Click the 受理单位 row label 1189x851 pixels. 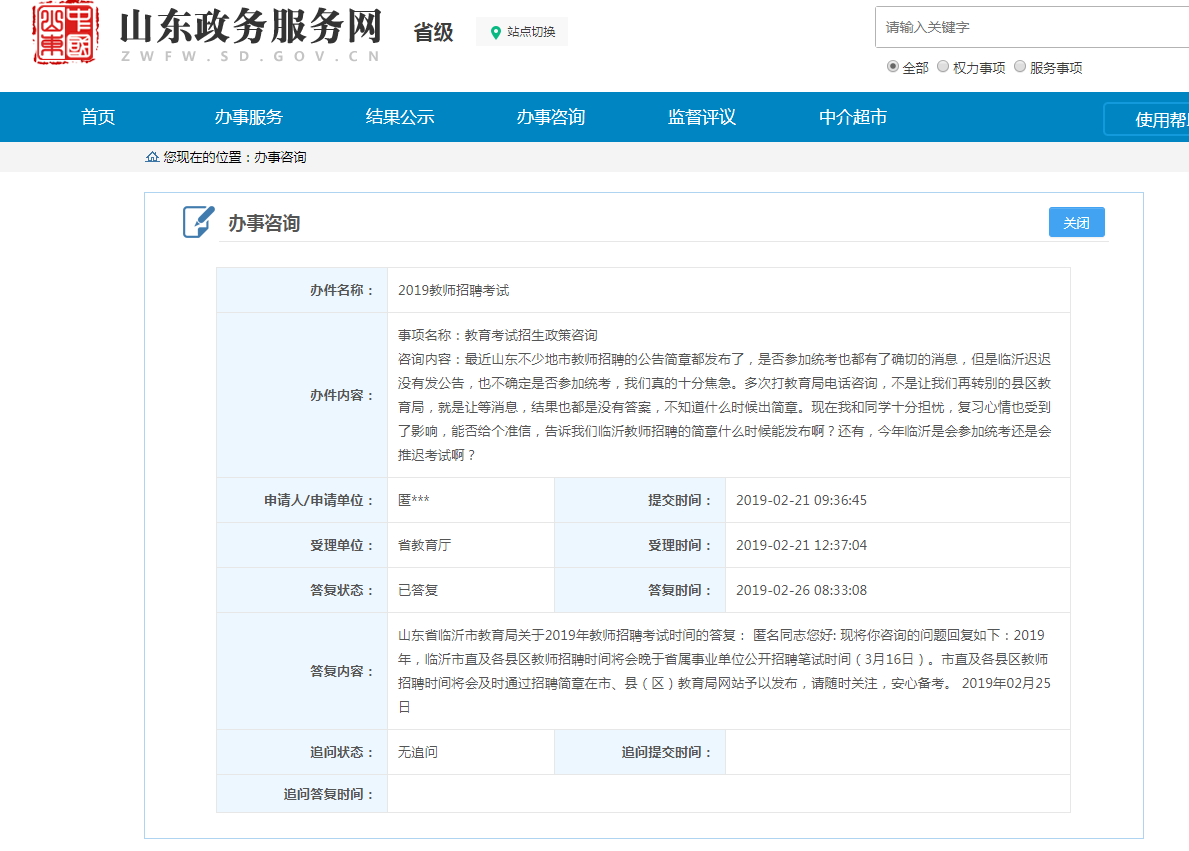(341, 545)
